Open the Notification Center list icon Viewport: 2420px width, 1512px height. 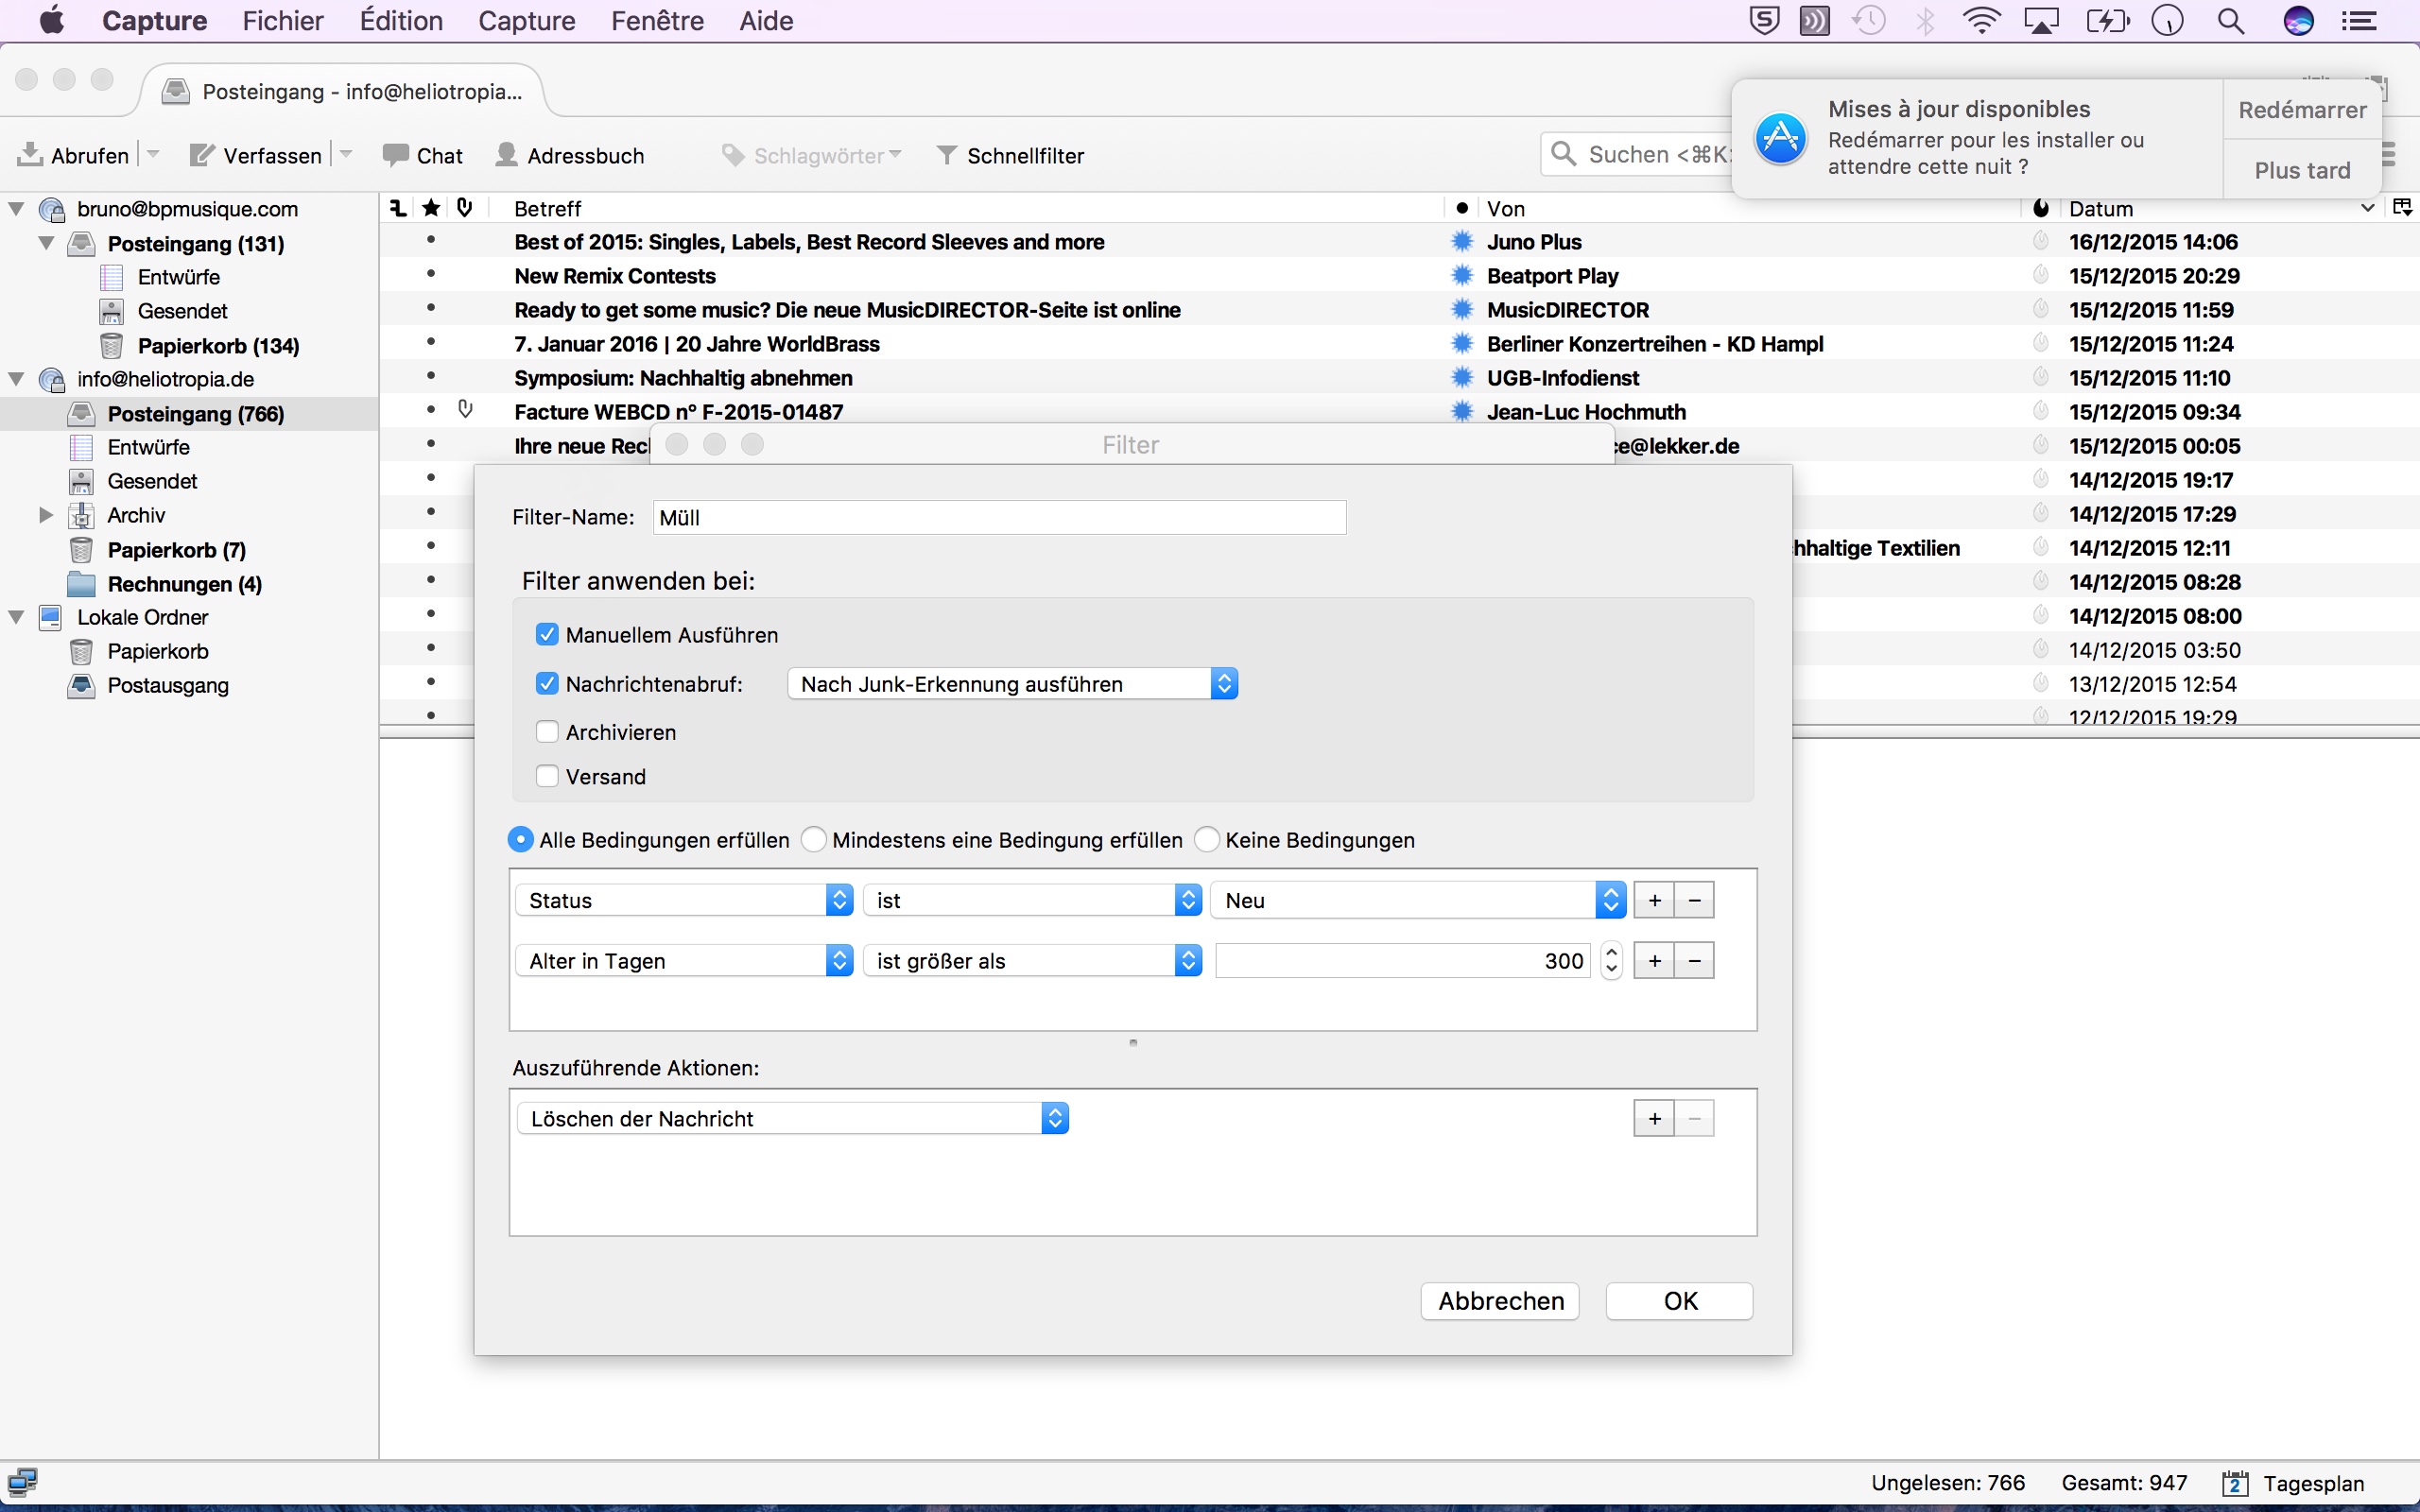(2360, 21)
